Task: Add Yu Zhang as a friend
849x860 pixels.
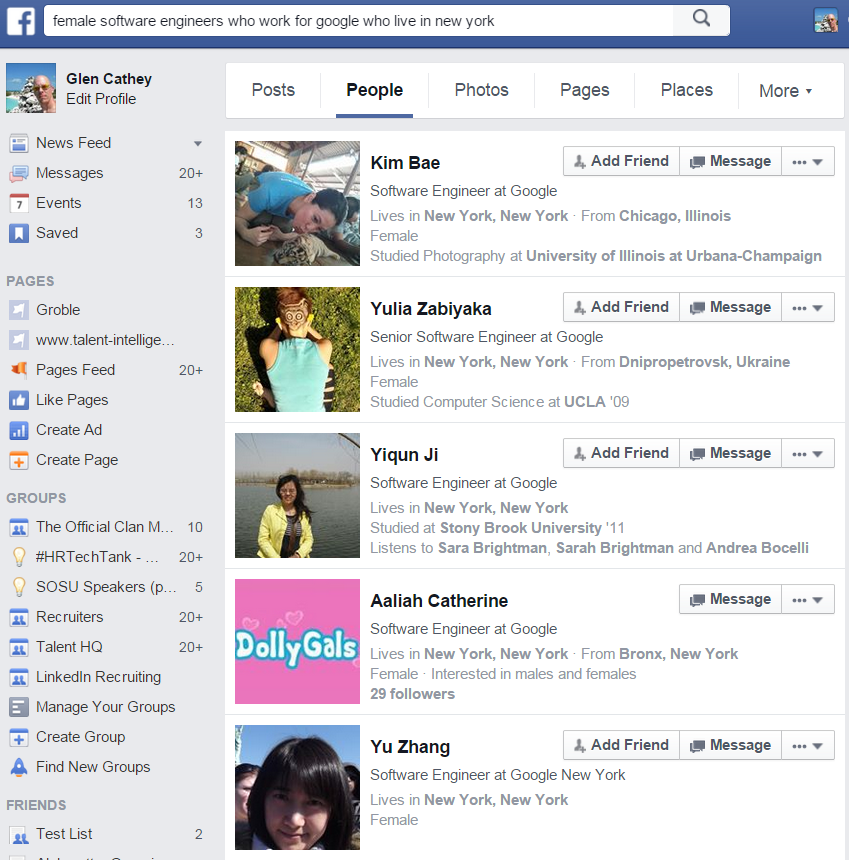Action: [621, 745]
